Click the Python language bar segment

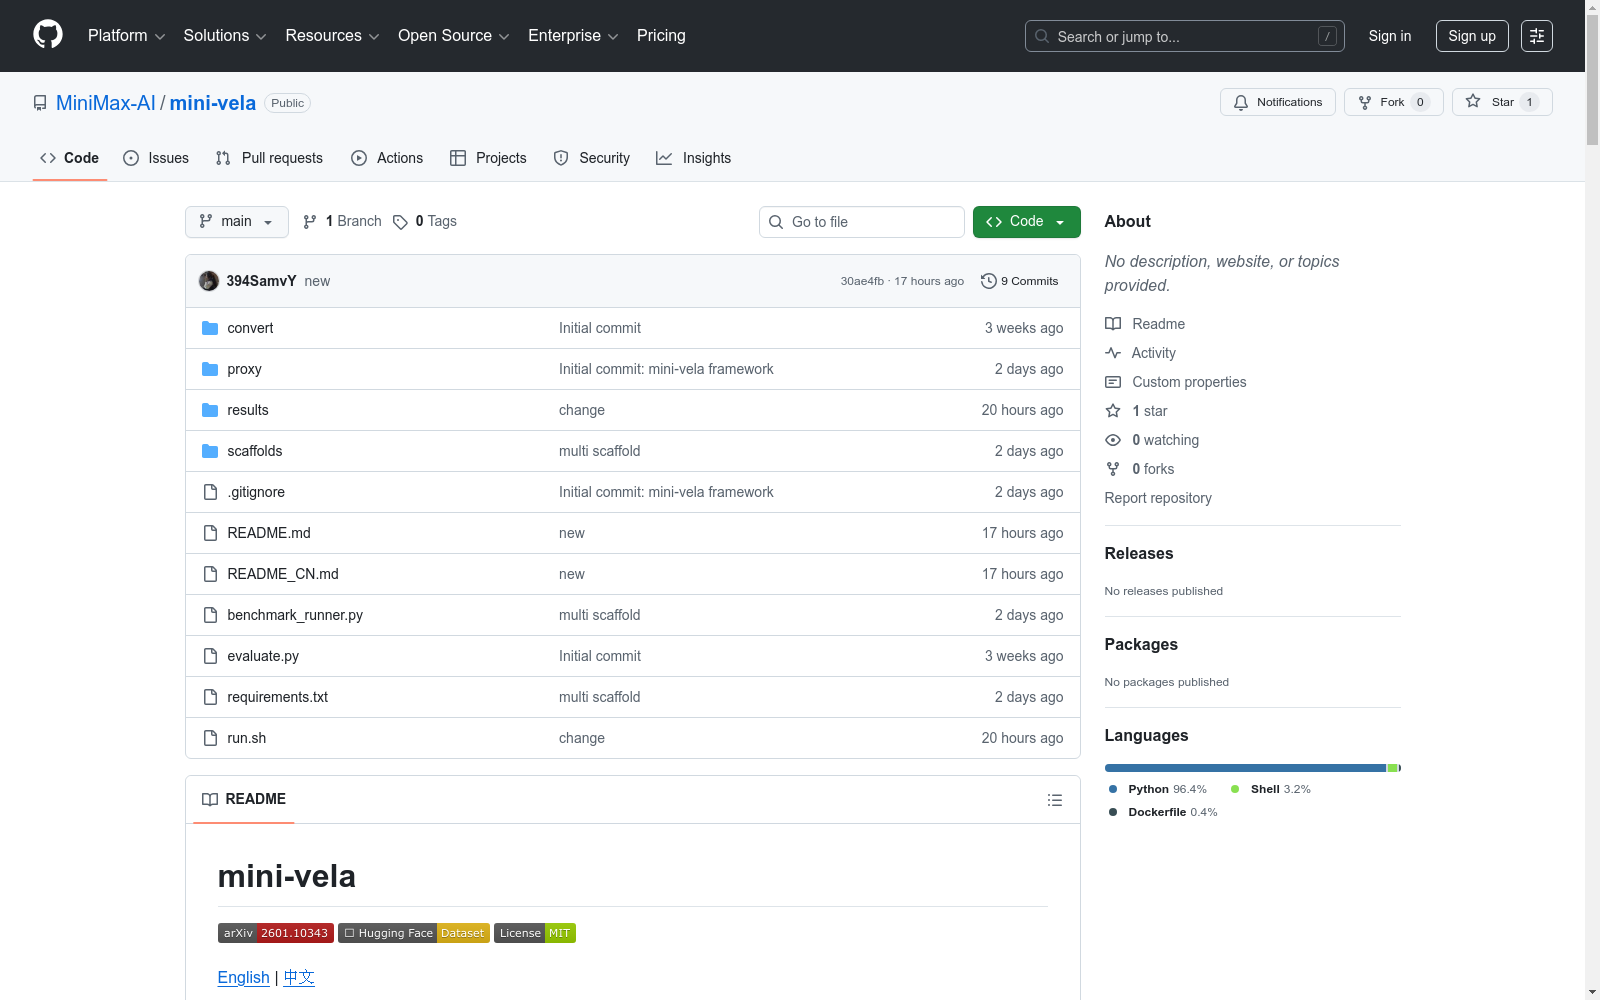point(1245,768)
